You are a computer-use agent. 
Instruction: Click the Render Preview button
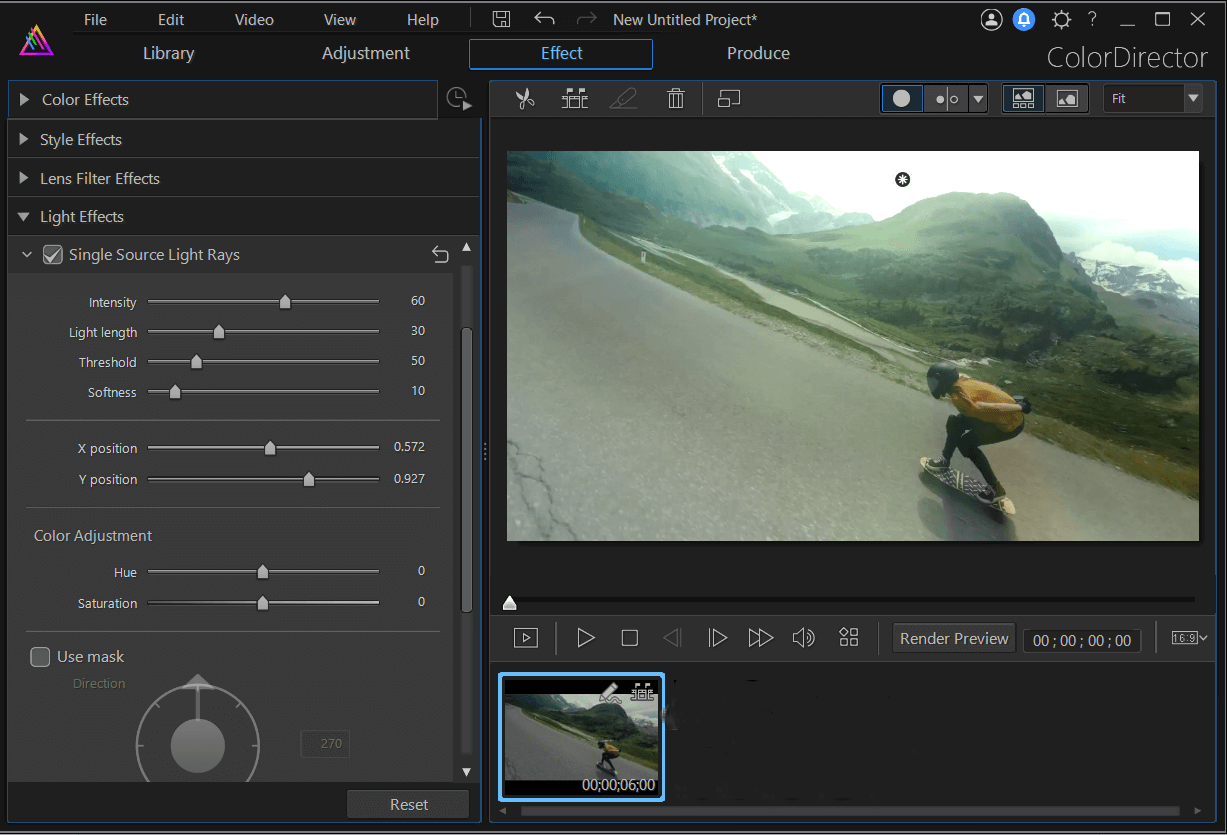[x=954, y=639]
